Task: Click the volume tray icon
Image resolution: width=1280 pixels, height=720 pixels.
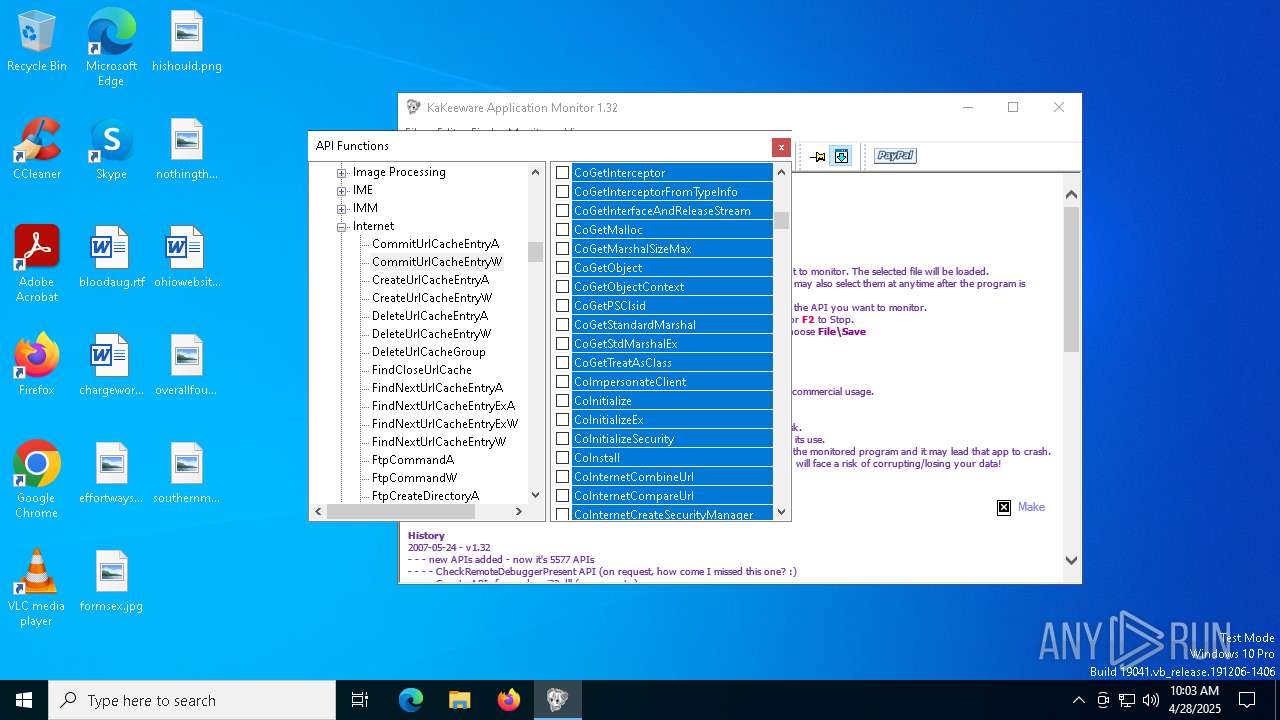Action: (x=1151, y=700)
